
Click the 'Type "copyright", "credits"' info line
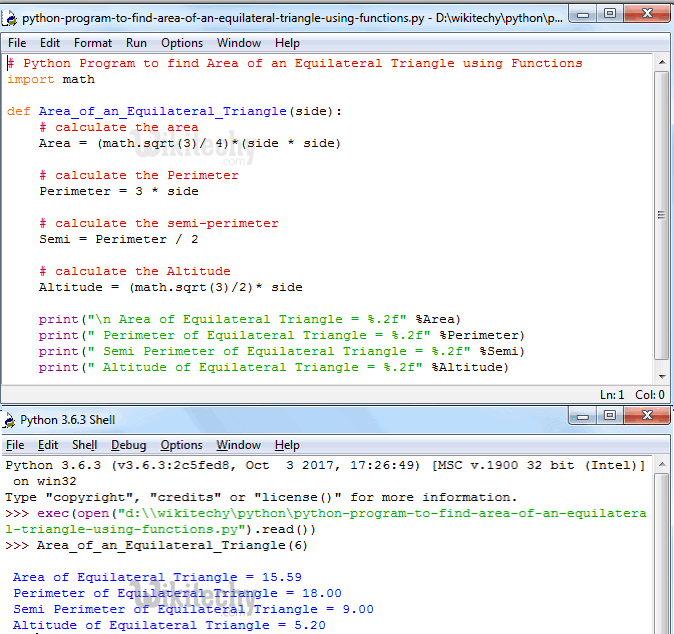coord(261,497)
